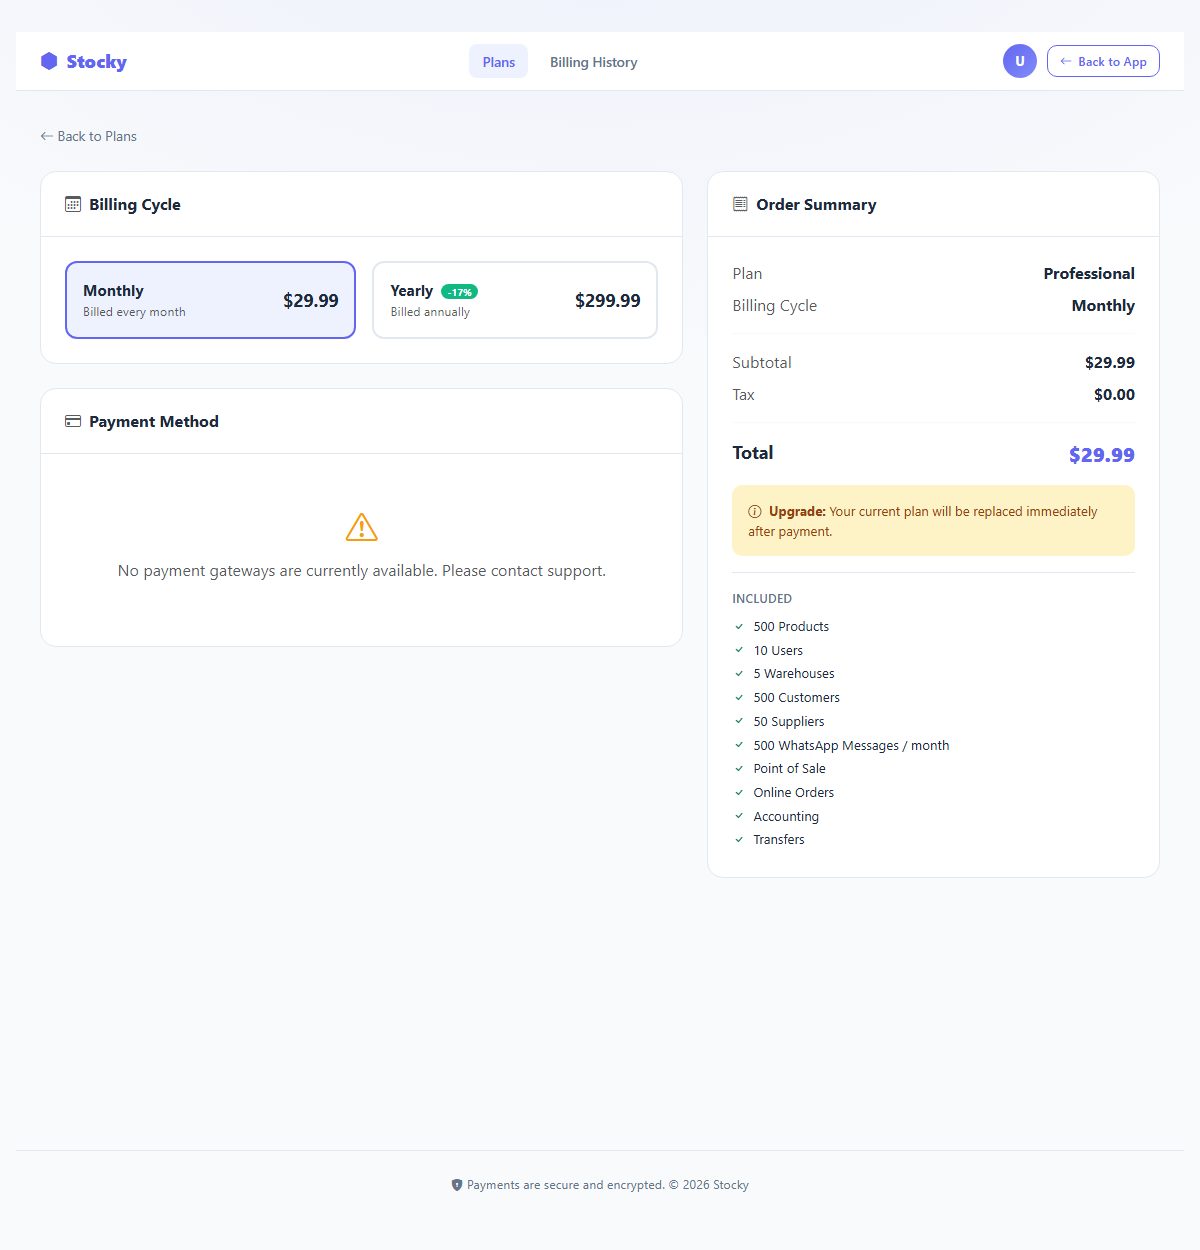
Task: Click the $29.99 monthly price
Action: point(311,300)
